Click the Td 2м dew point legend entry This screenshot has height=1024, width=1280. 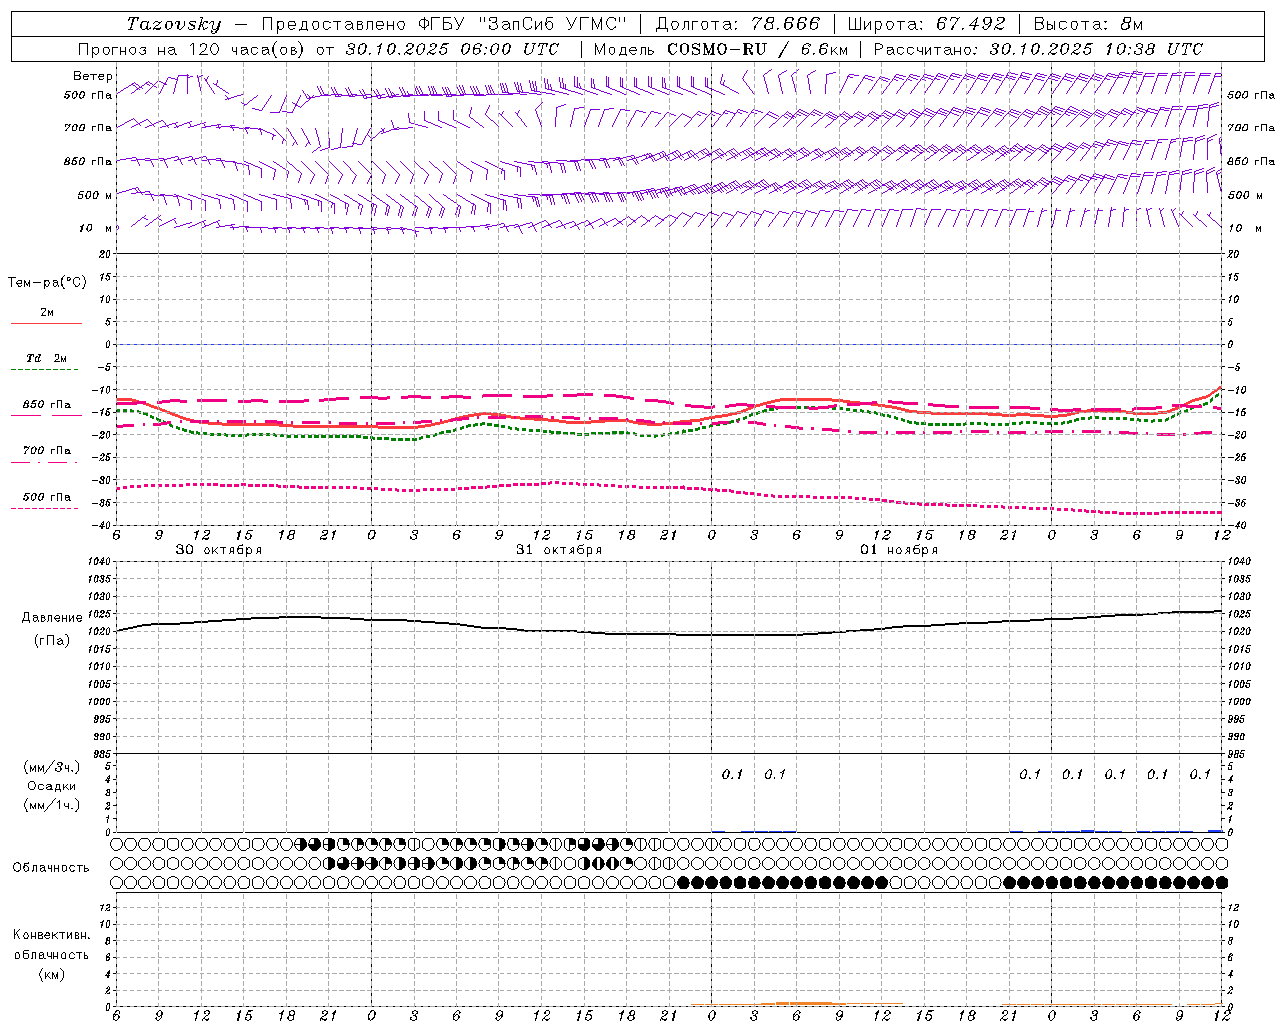coord(47,358)
